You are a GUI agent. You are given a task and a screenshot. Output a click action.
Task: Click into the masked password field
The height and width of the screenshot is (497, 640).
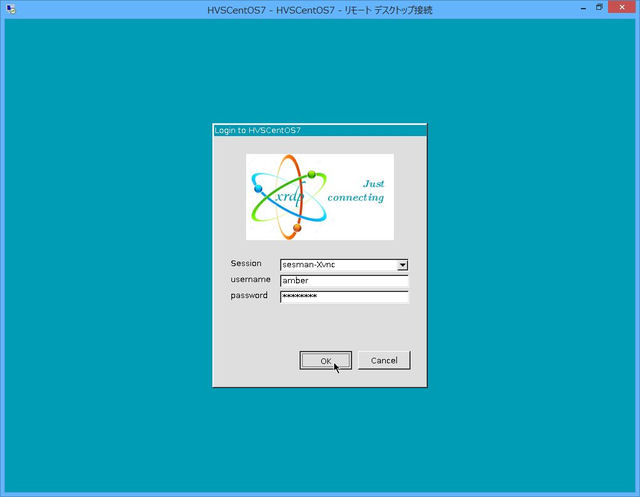[x=344, y=297]
